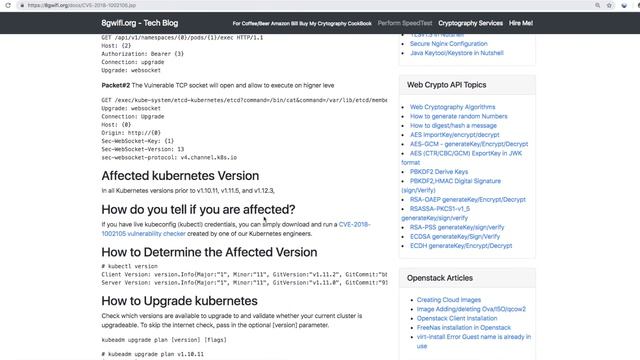Open RSASSA-PKCS1-v1_5 generateKey link
The width and height of the screenshot is (640, 360).
point(440,209)
